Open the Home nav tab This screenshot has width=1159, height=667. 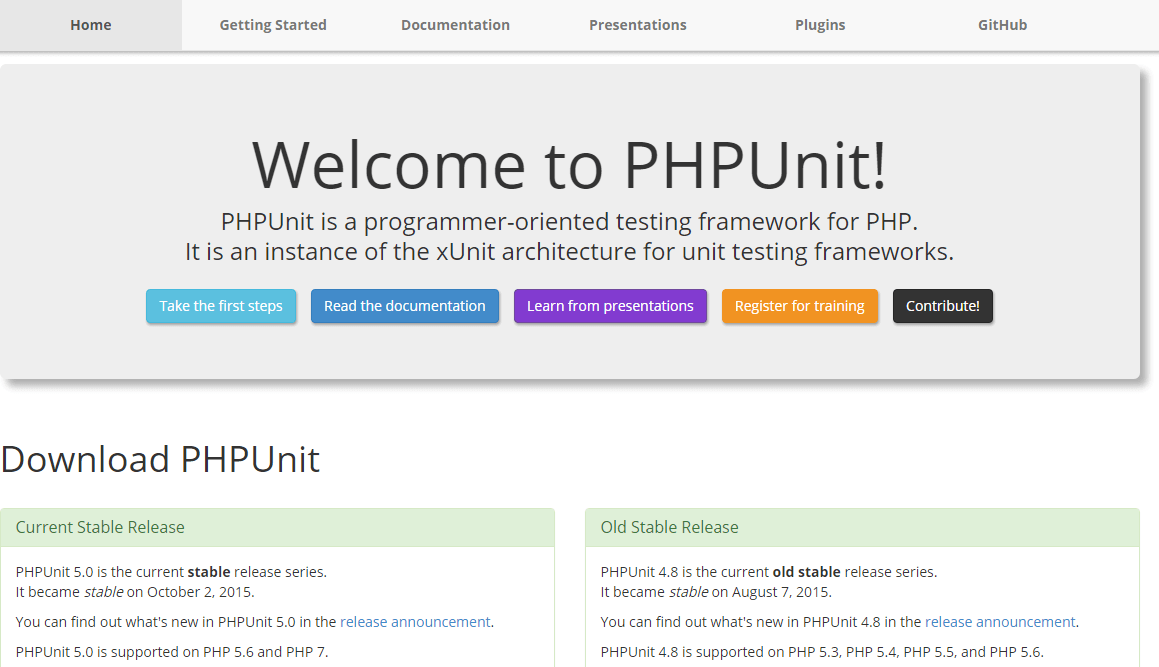[91, 25]
